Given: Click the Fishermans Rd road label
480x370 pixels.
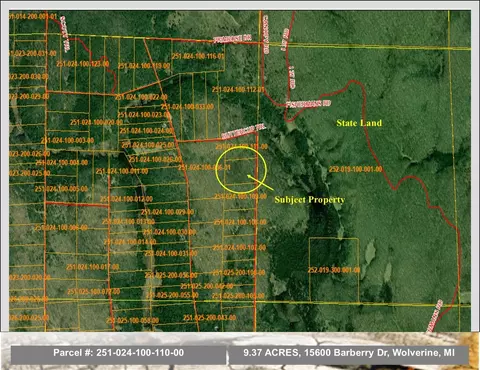Looking at the screenshot, I should 308,104.
